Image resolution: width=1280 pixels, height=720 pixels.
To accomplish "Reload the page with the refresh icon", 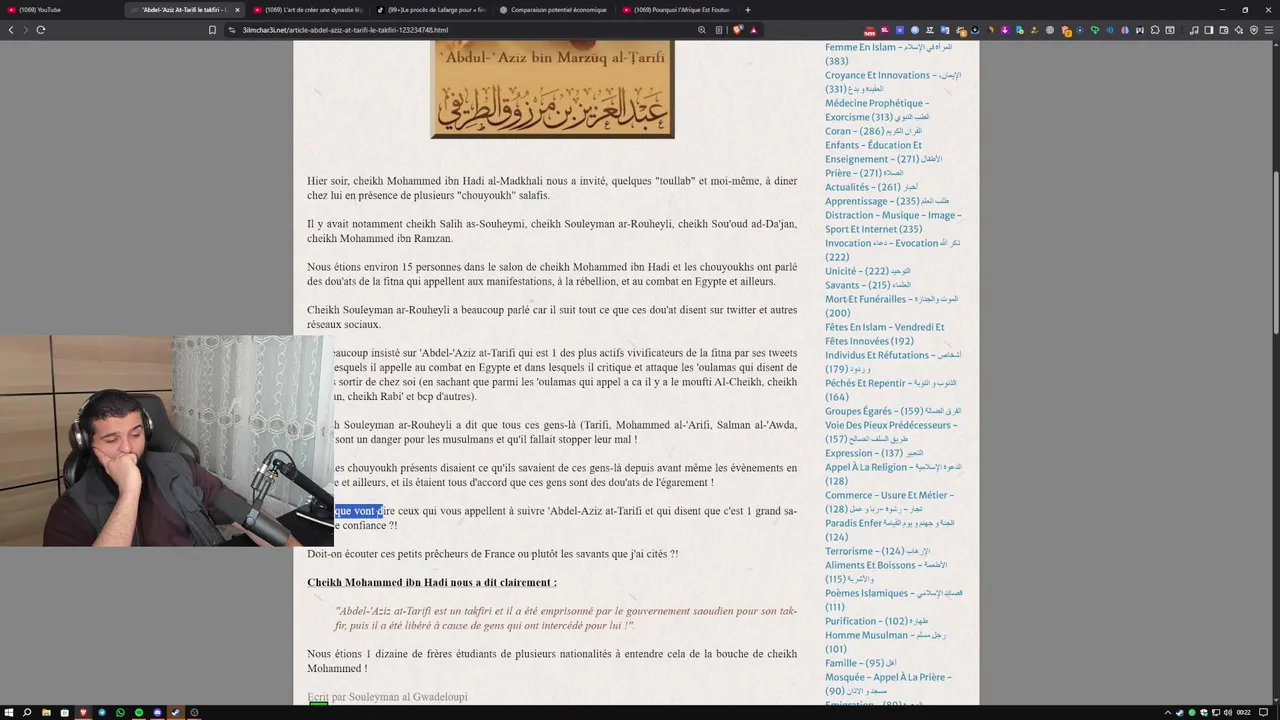I will (41, 30).
